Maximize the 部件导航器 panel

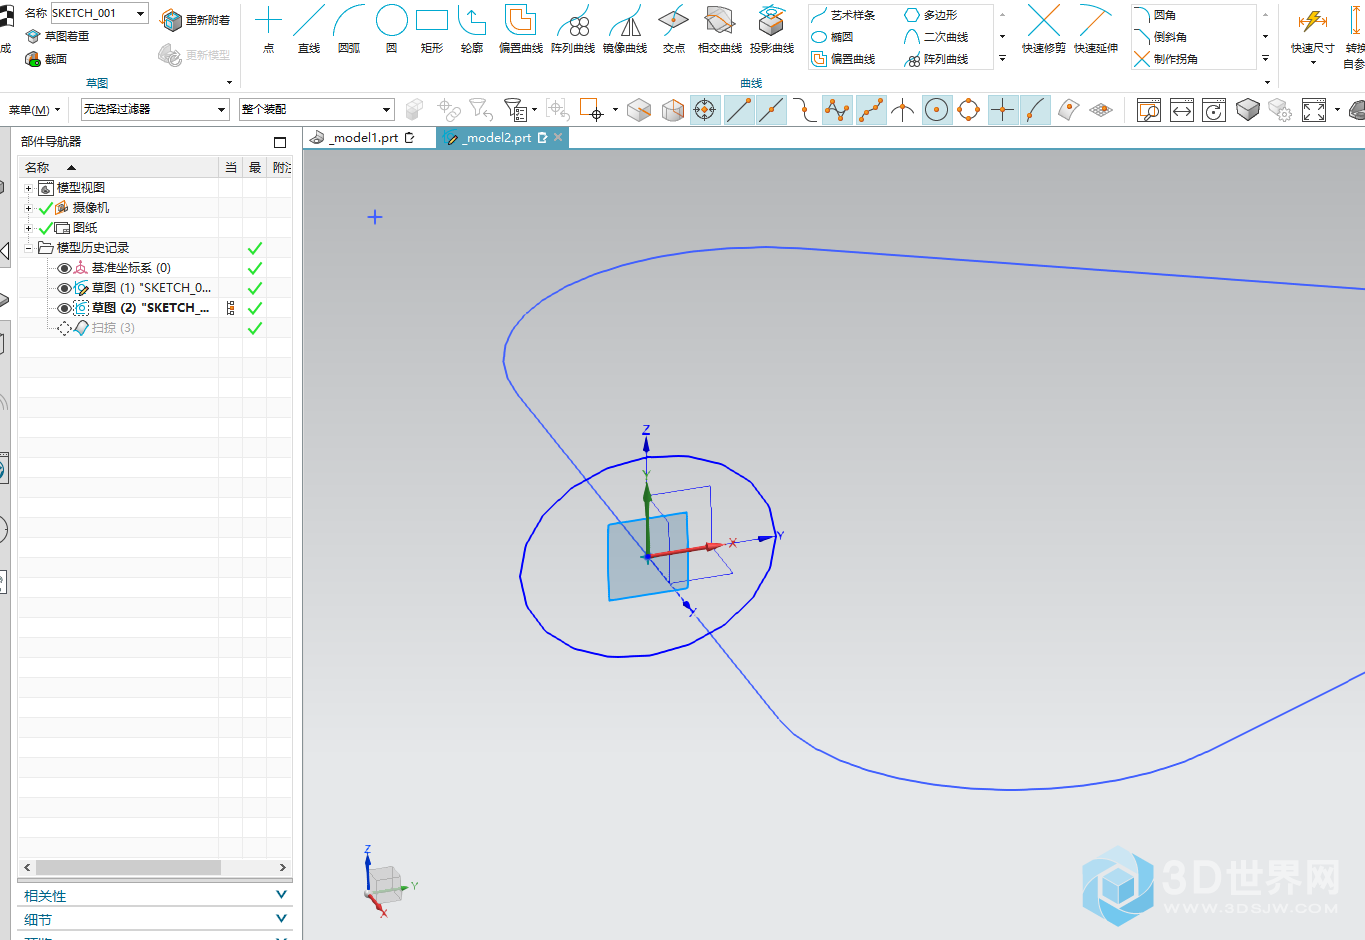[280, 142]
